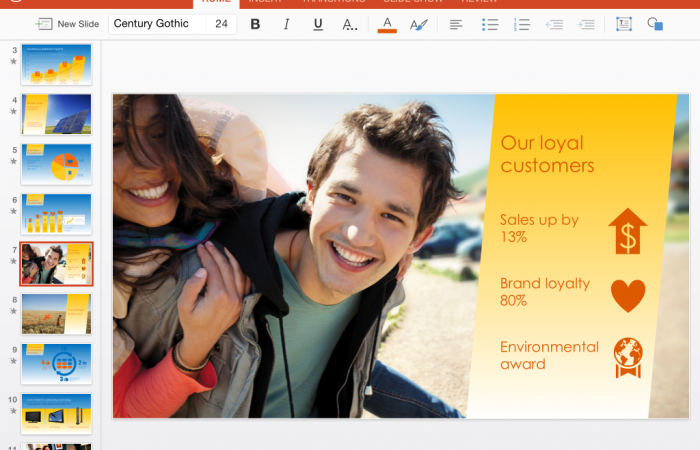700x450 pixels.
Task: Insert a text box
Action: (624, 24)
